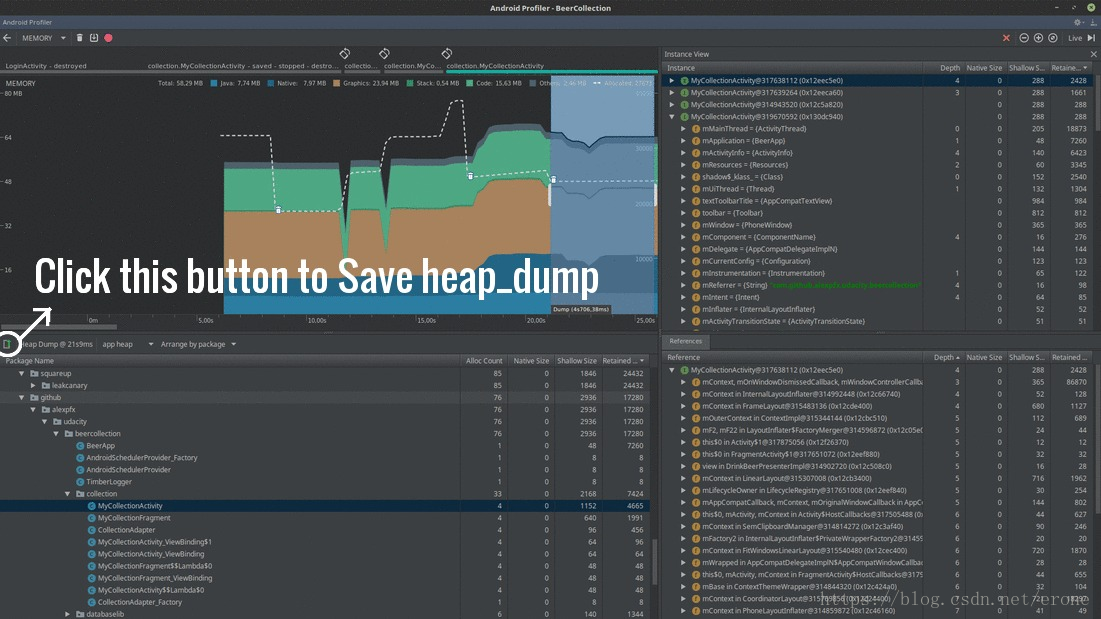Click the back arrow in profiler toolbar
Image resolution: width=1101 pixels, height=619 pixels.
pyautogui.click(x=8, y=38)
